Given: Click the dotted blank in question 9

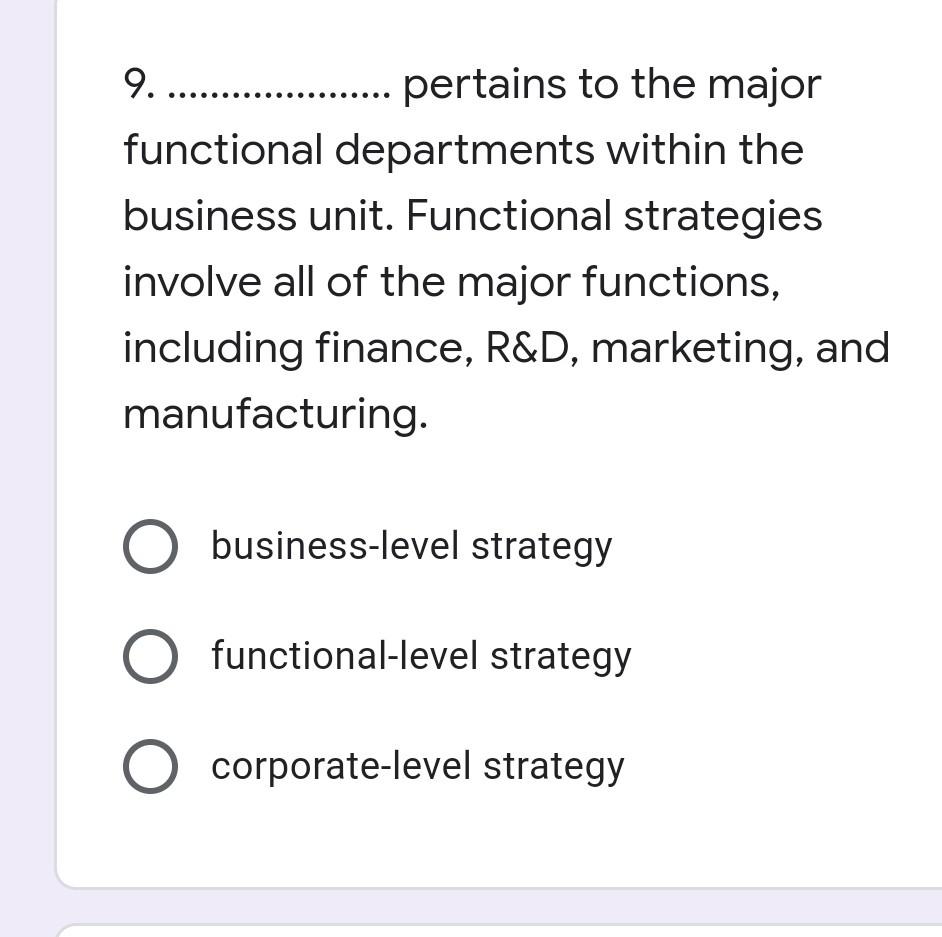Looking at the screenshot, I should pyautogui.click(x=270, y=88).
